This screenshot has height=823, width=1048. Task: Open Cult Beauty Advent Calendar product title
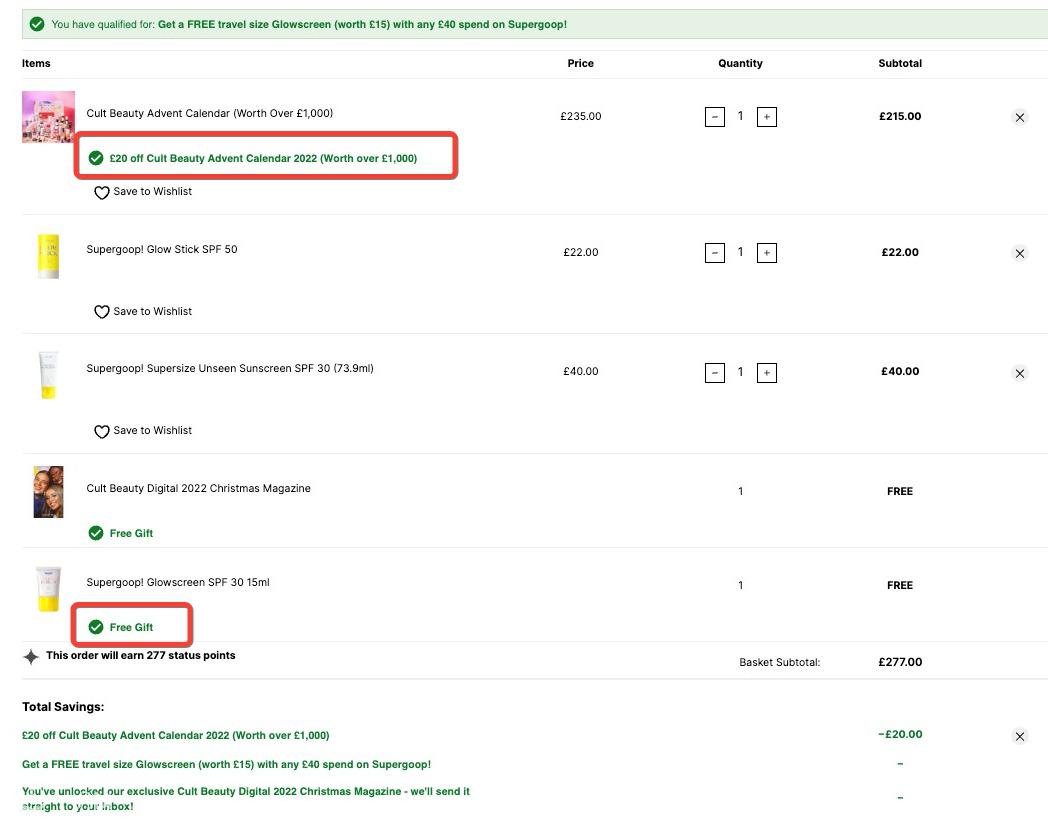click(209, 113)
